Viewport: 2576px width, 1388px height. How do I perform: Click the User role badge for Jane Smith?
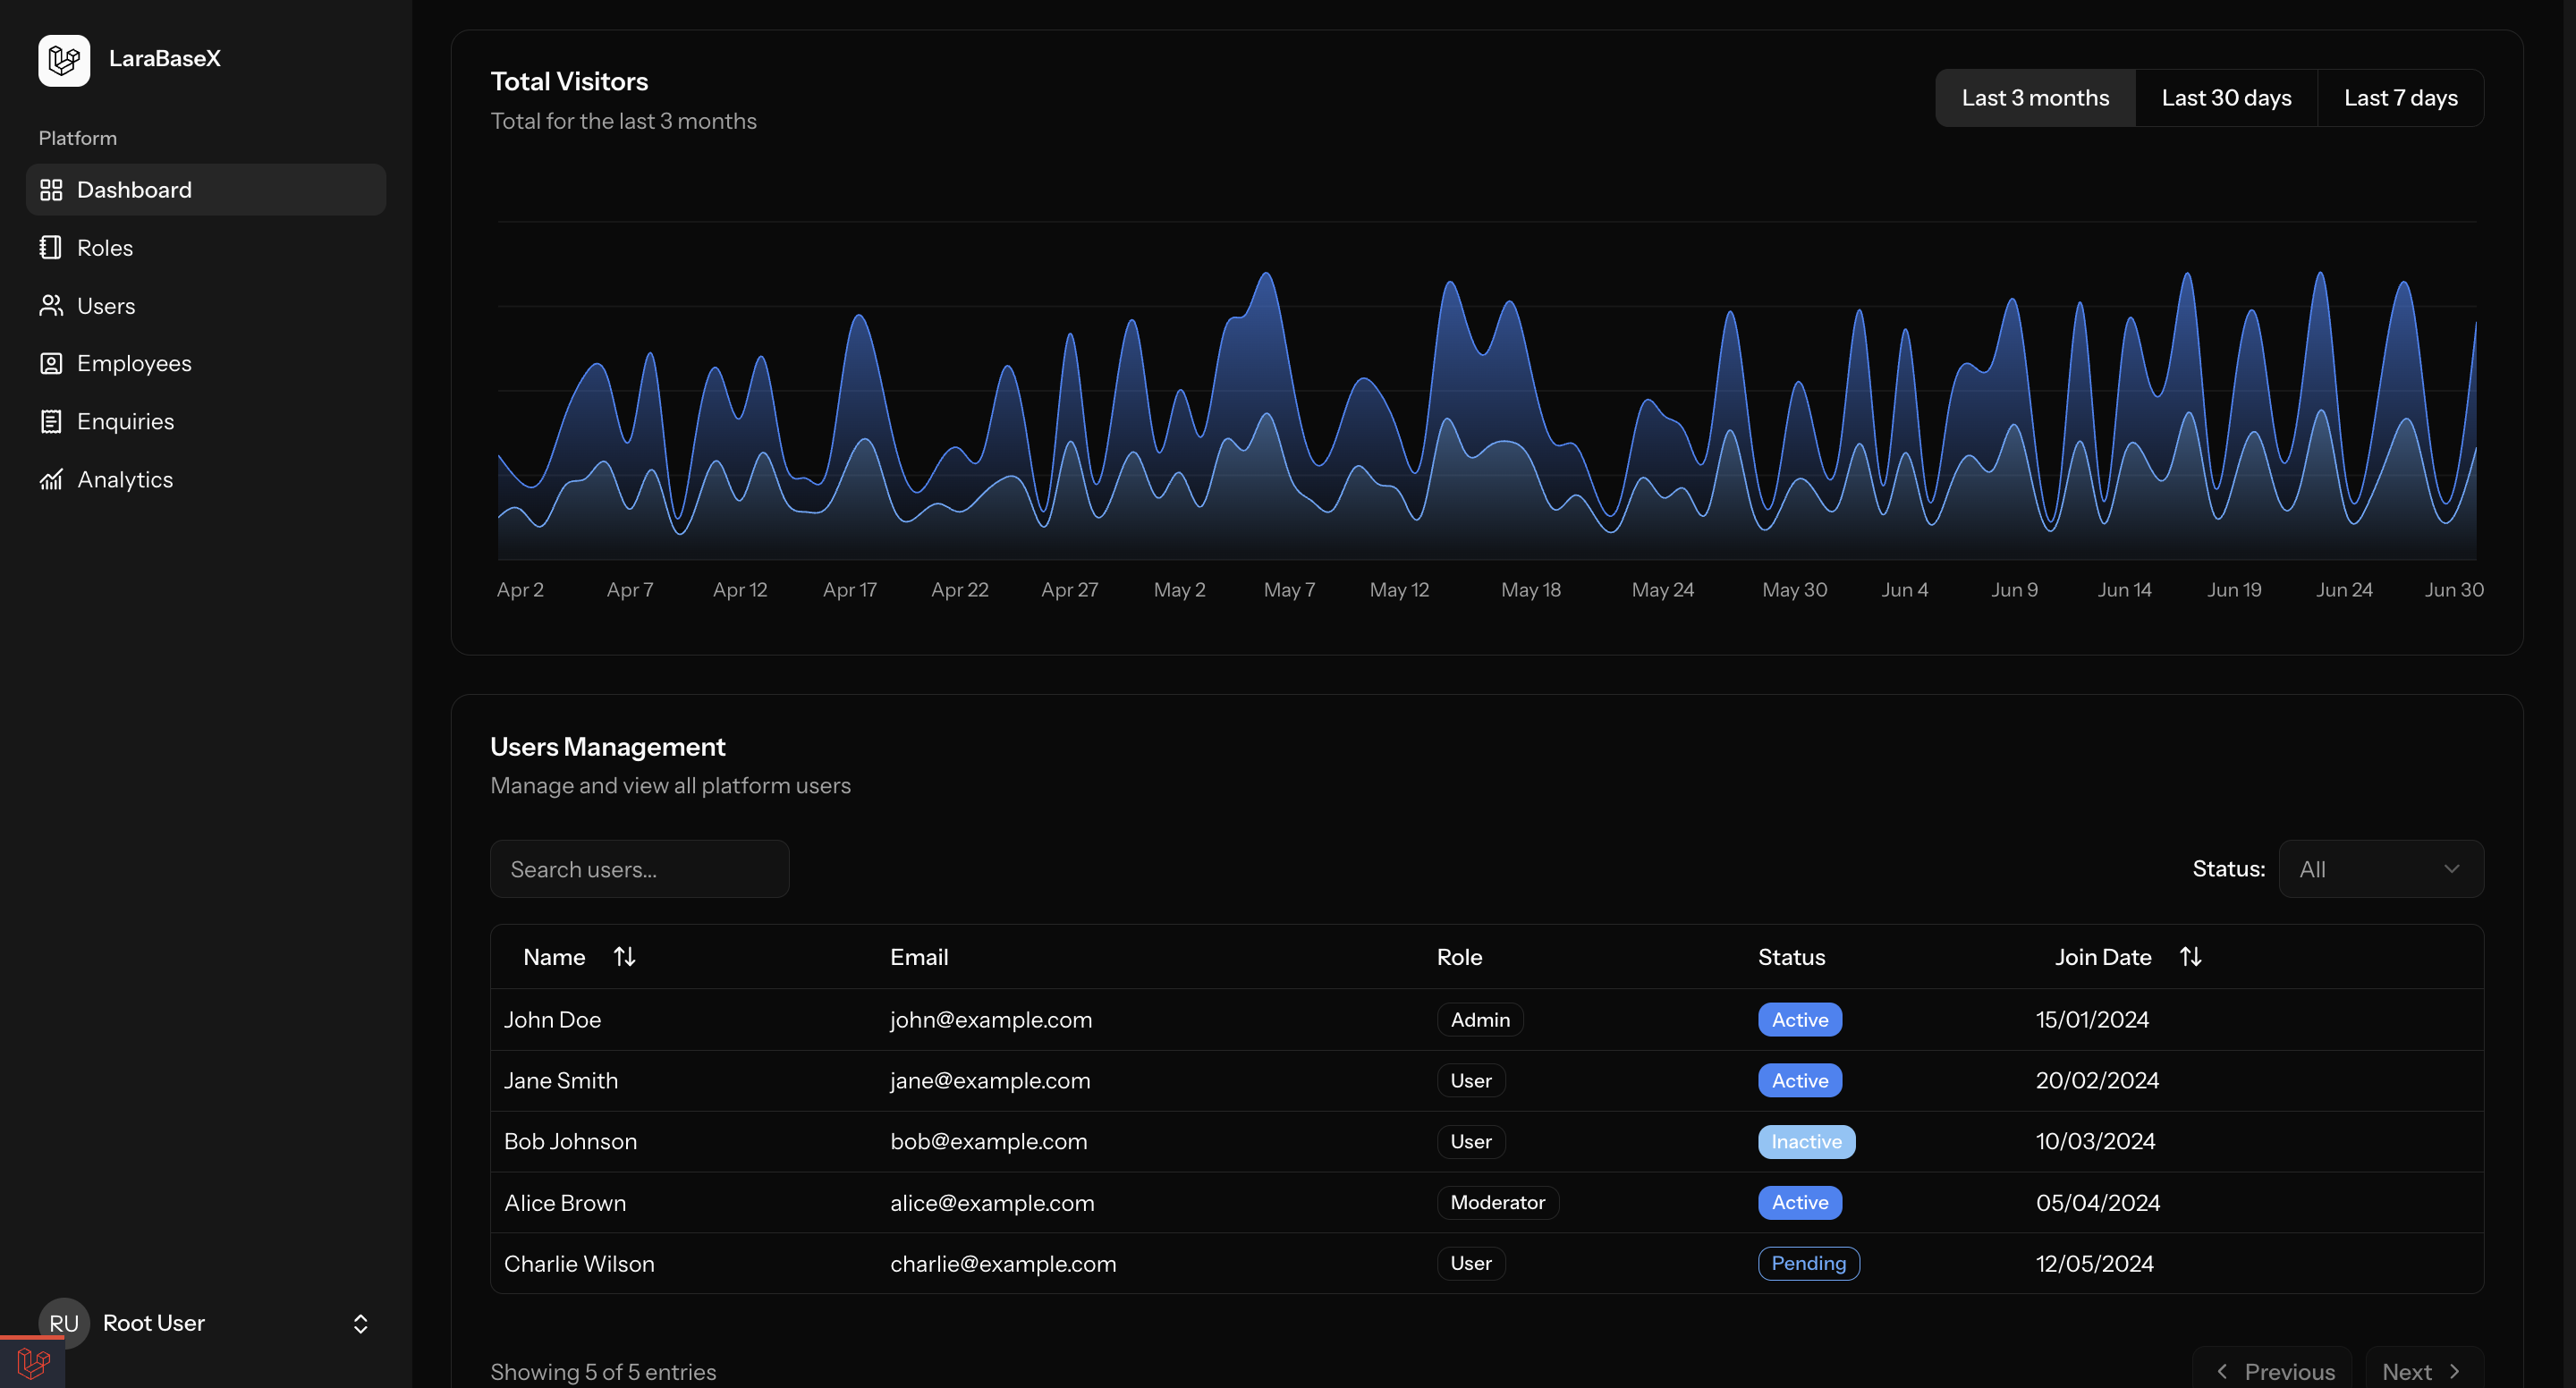tap(1471, 1081)
